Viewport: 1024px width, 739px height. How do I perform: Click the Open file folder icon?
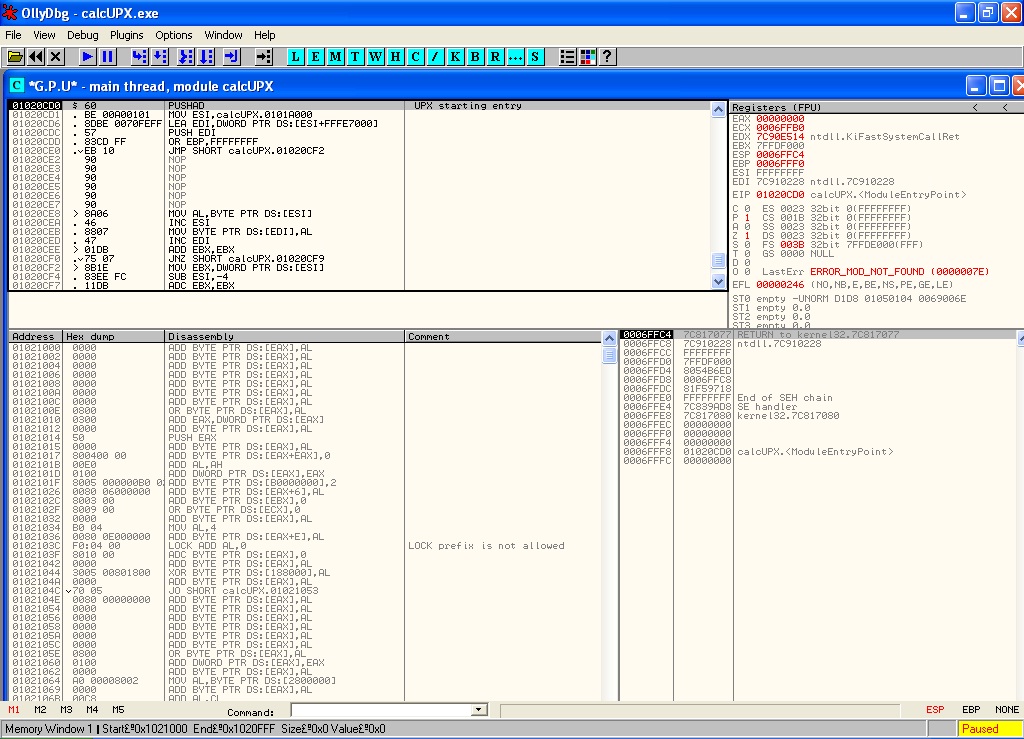click(15, 57)
